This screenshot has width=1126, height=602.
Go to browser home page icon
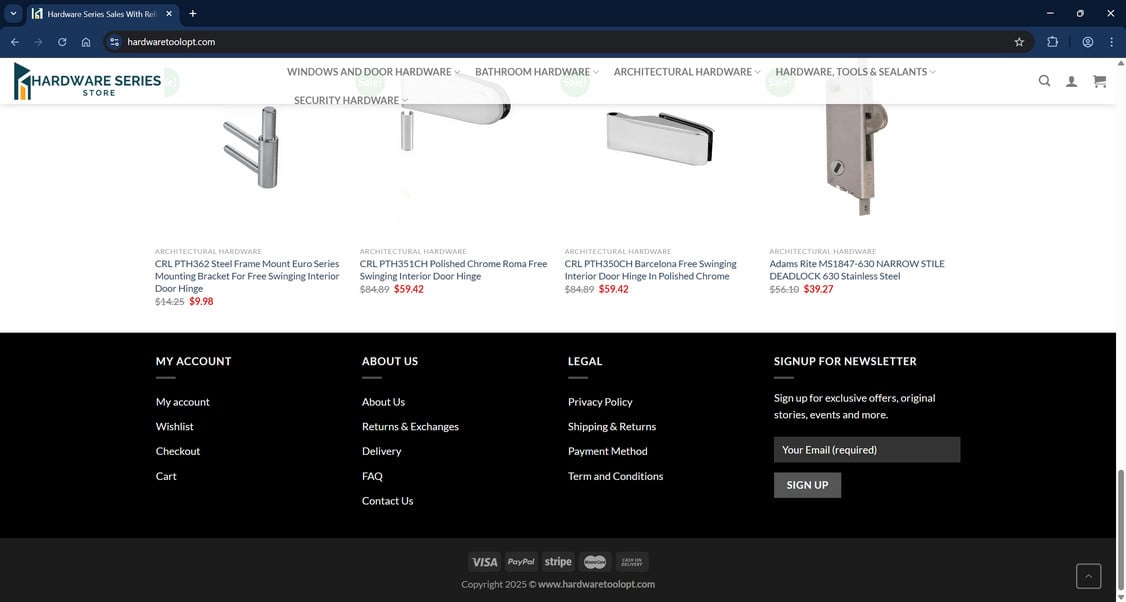(x=85, y=42)
